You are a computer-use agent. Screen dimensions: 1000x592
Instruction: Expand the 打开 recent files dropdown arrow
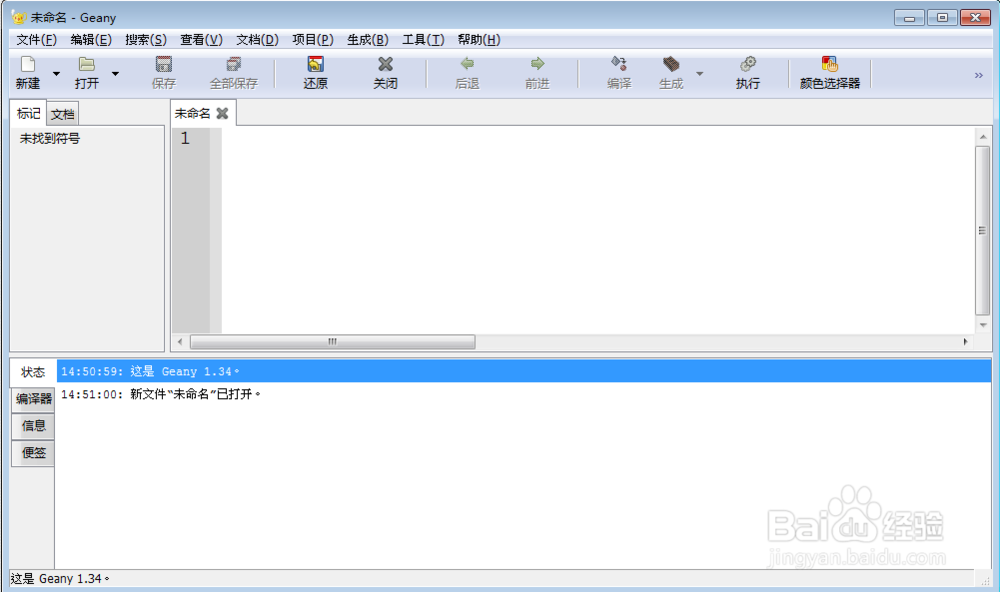115,74
